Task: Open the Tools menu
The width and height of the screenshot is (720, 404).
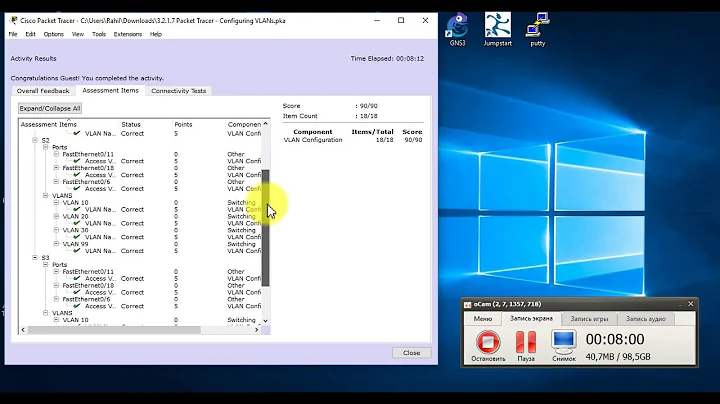Action: [x=99, y=34]
